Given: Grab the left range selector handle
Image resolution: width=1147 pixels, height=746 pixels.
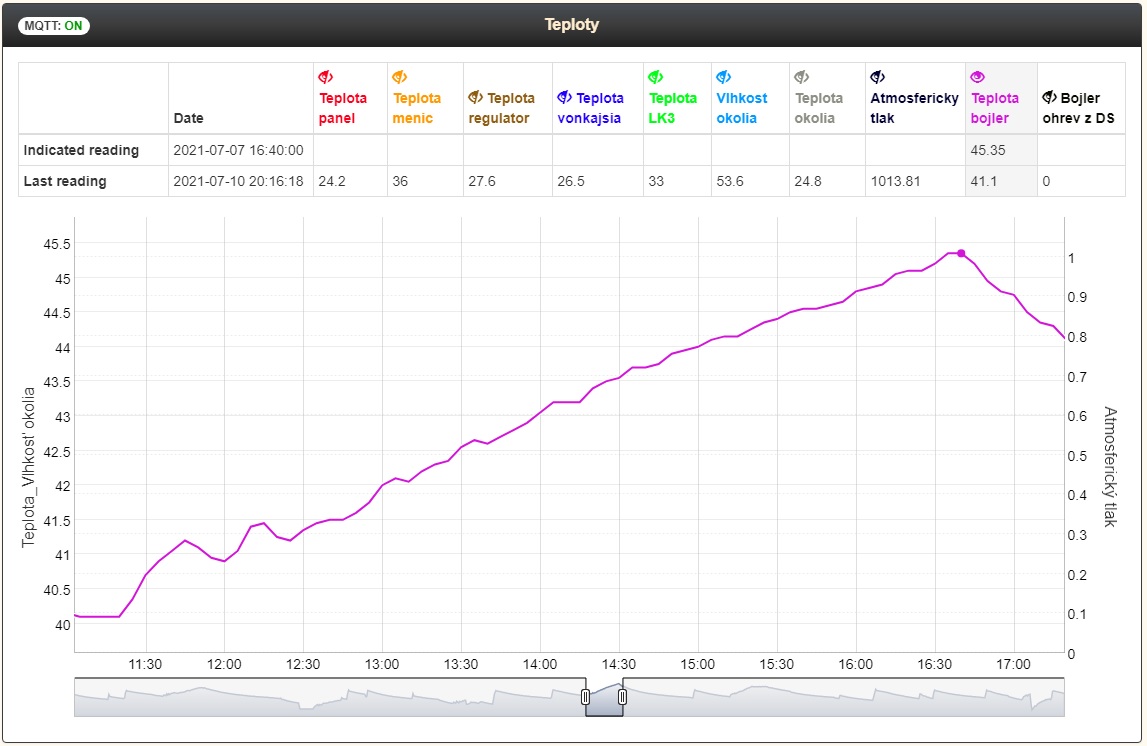Looking at the screenshot, I should 586,697.
